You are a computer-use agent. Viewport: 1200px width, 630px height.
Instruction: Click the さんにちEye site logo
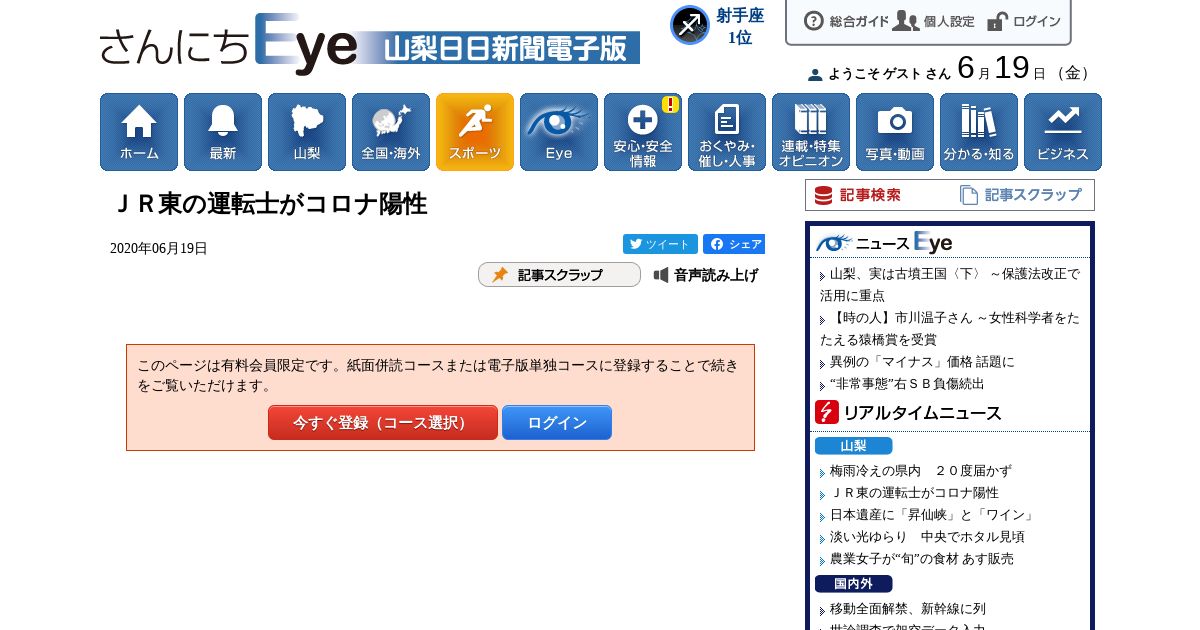point(370,43)
